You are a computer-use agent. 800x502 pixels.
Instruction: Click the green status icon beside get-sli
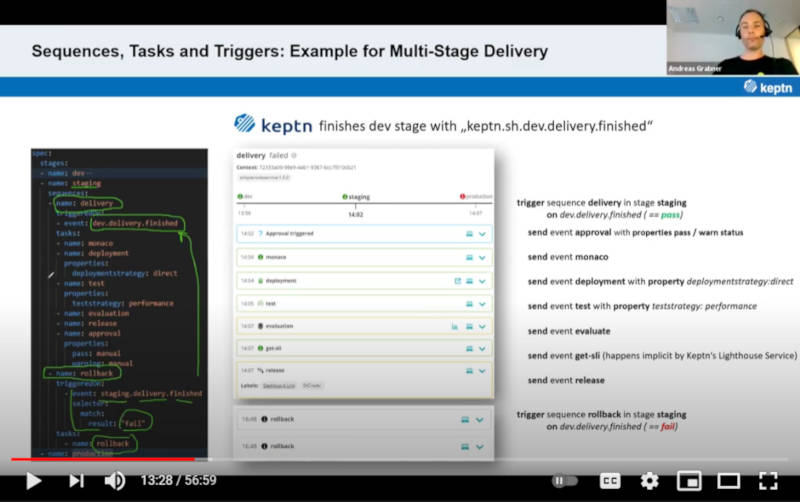pyautogui.click(x=261, y=348)
